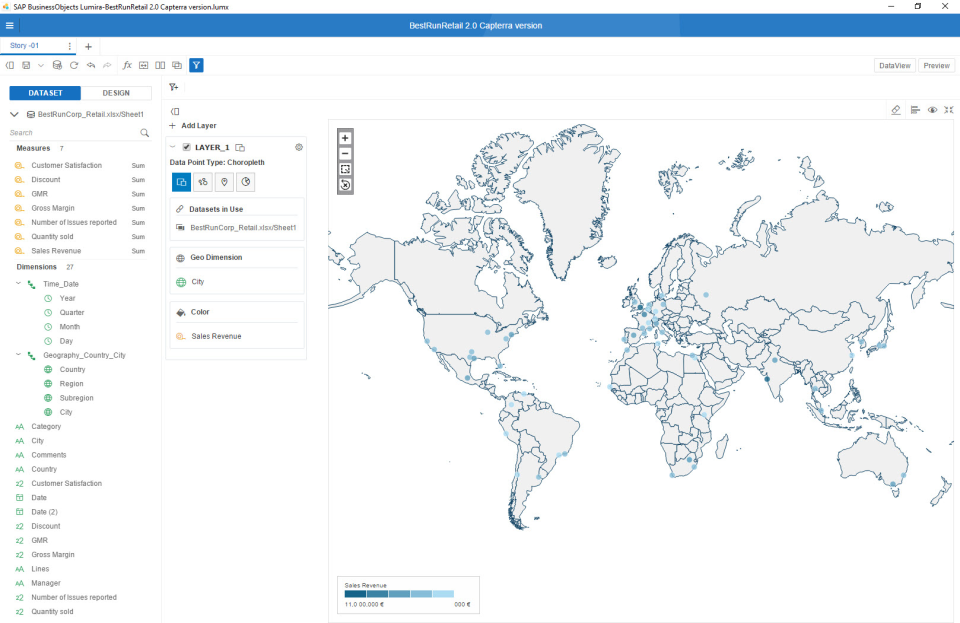Screen dimensions: 960x623
Task: Open the hamburger menu at top left
Action: [x=12, y=24]
